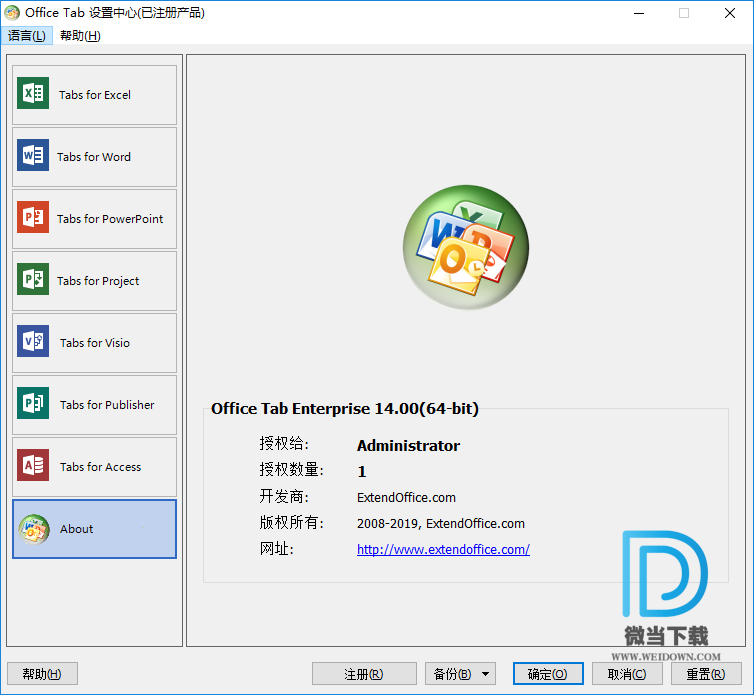Click the 确定(O) OK button
This screenshot has height=695, width=754.
point(548,674)
